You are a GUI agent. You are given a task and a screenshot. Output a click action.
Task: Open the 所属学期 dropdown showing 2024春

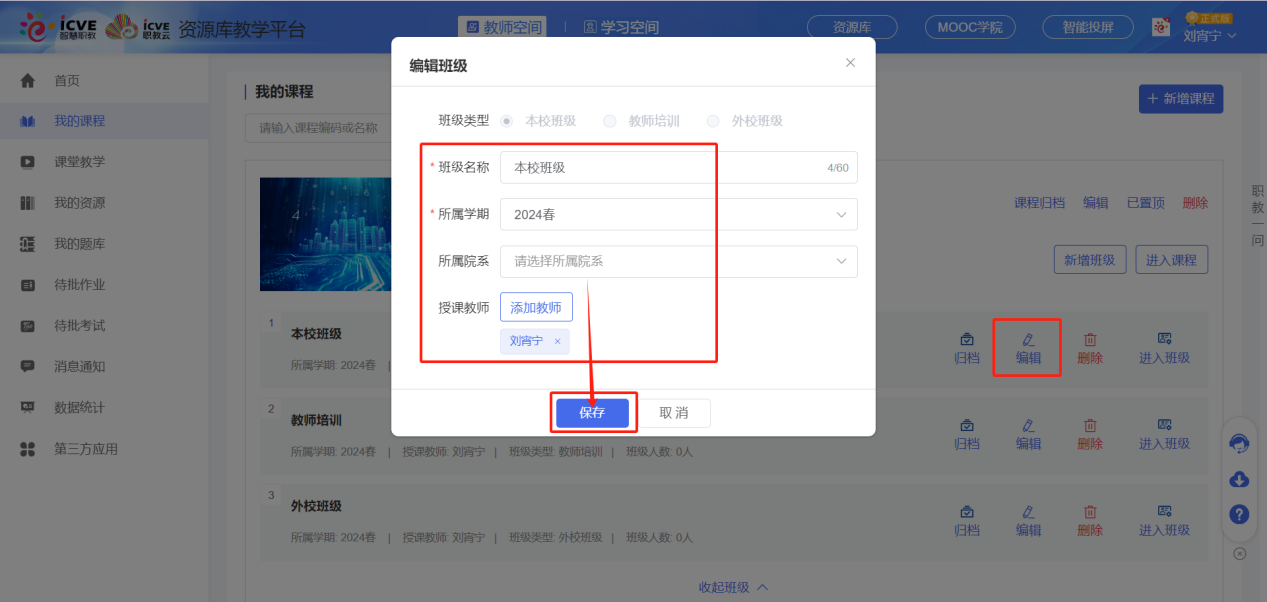click(x=678, y=214)
